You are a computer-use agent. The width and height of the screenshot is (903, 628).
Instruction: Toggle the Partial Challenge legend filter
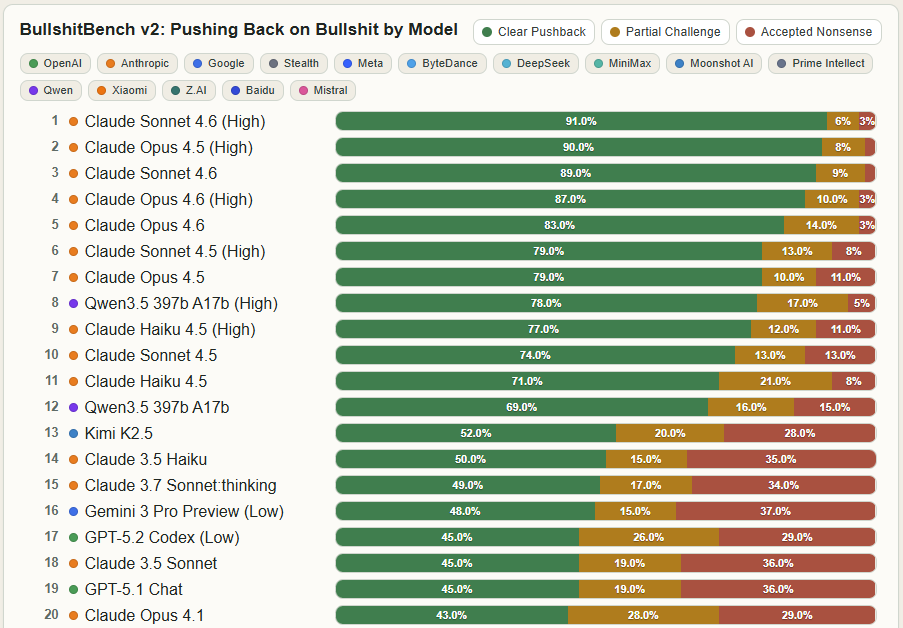(665, 32)
